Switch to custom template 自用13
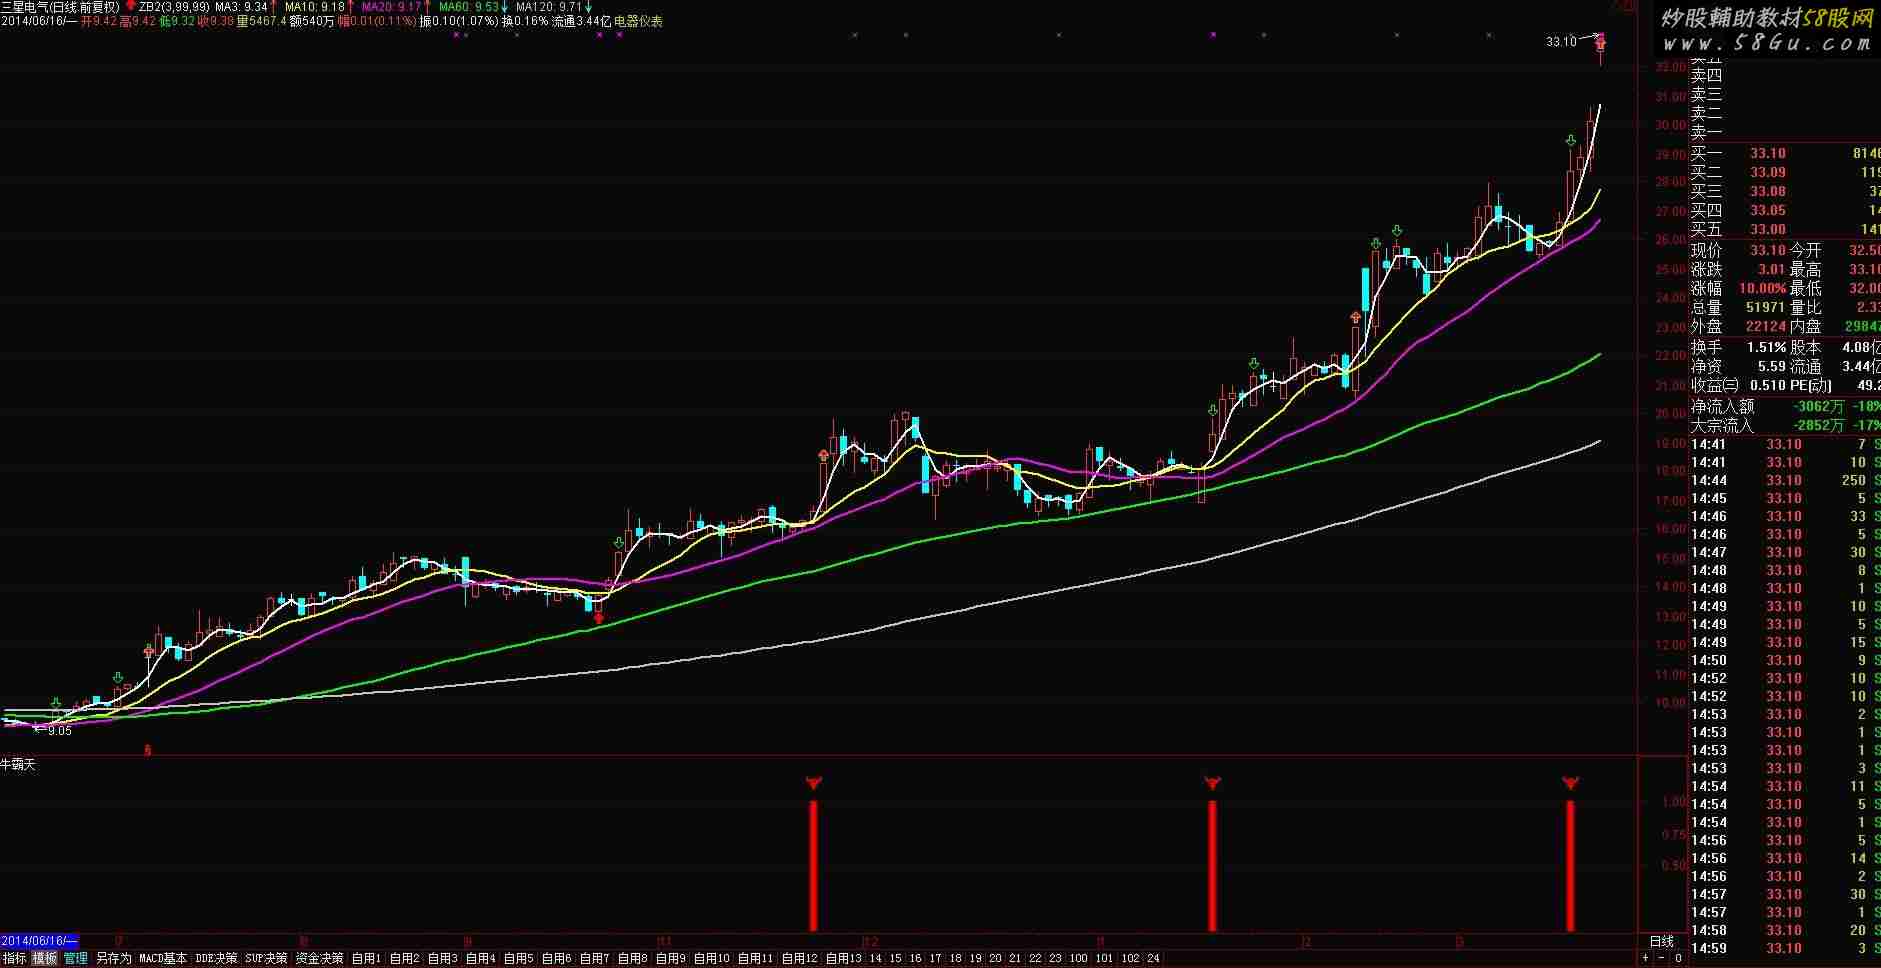The width and height of the screenshot is (1881, 968). [x=844, y=958]
